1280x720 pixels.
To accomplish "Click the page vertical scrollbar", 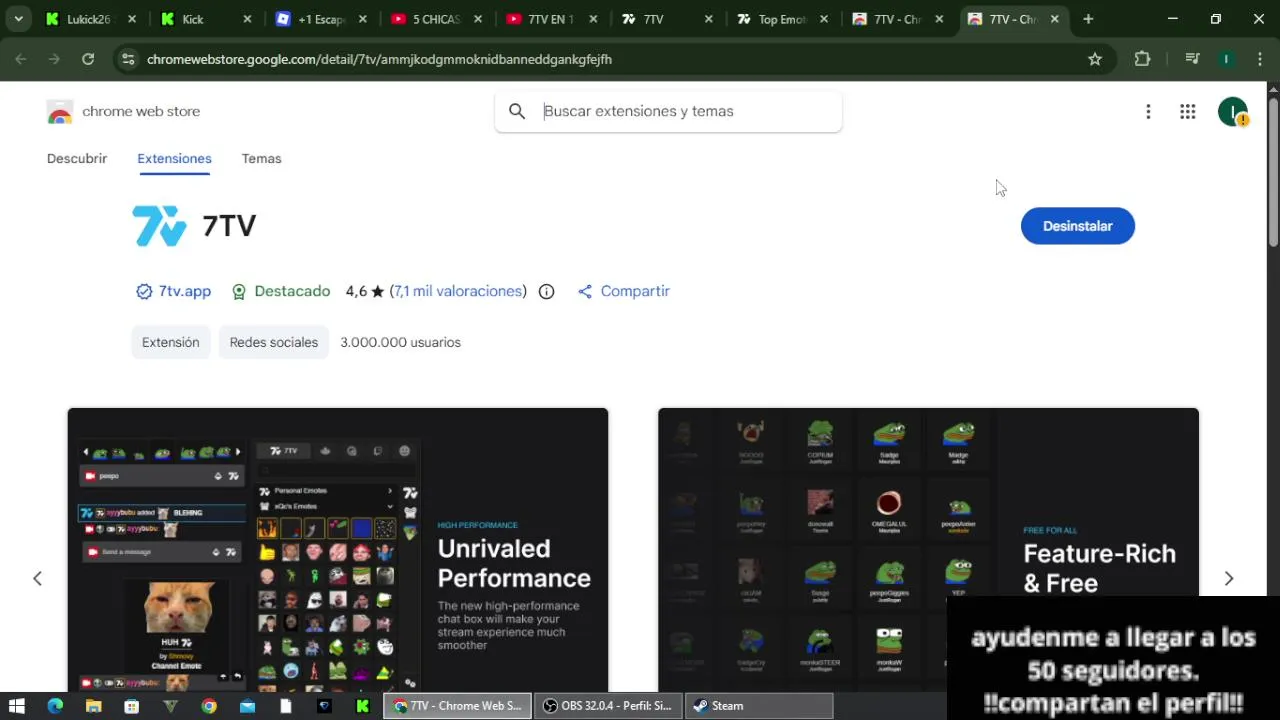I will click(1273, 170).
